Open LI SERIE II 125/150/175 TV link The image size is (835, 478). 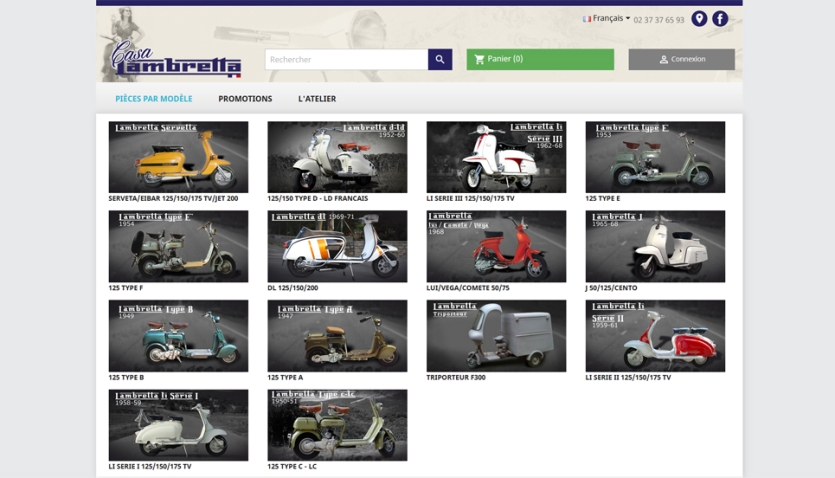pyautogui.click(x=628, y=377)
